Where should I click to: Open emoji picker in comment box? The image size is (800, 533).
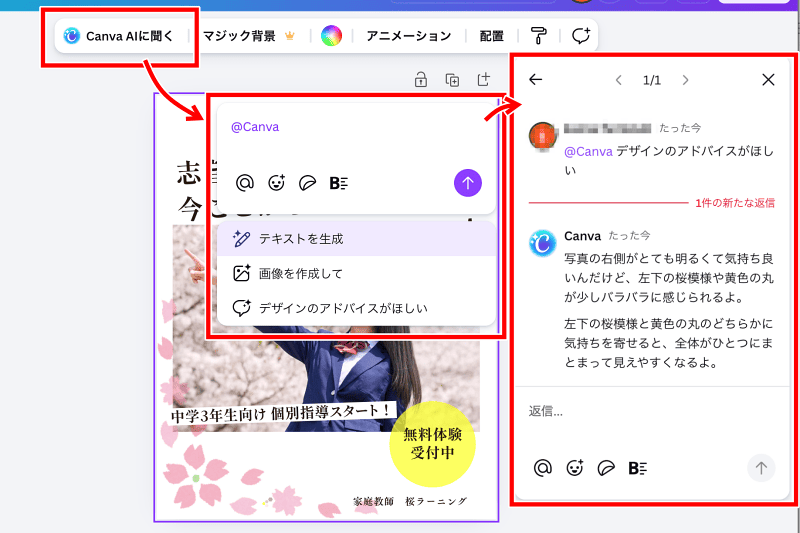[x=276, y=182]
